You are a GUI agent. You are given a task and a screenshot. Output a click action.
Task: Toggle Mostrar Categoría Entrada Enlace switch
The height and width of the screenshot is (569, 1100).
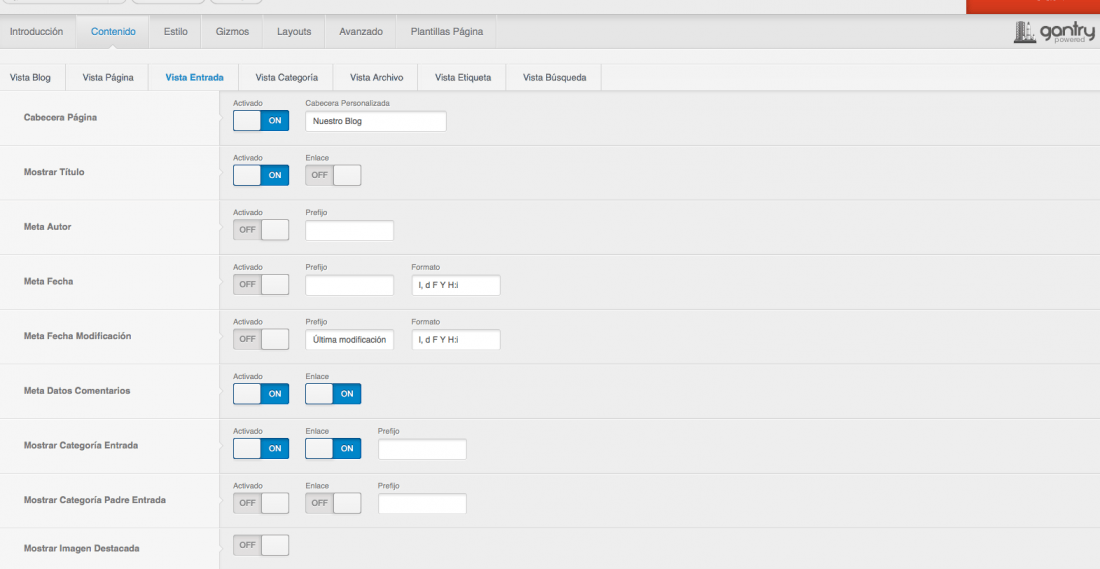(x=333, y=449)
